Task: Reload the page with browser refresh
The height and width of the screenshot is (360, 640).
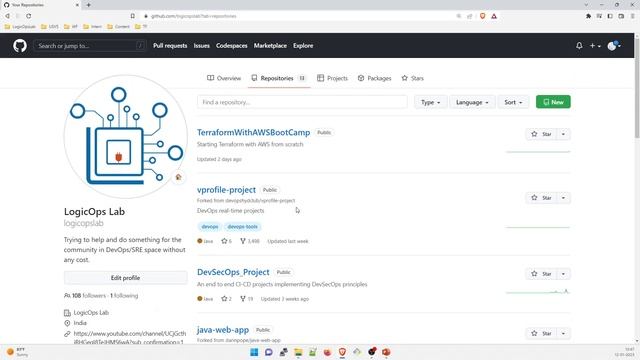Action: coord(29,16)
